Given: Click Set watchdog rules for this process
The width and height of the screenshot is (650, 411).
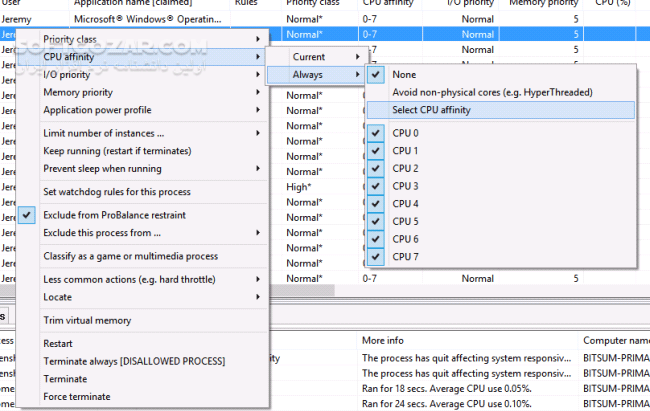Looking at the screenshot, I should 116,192.
